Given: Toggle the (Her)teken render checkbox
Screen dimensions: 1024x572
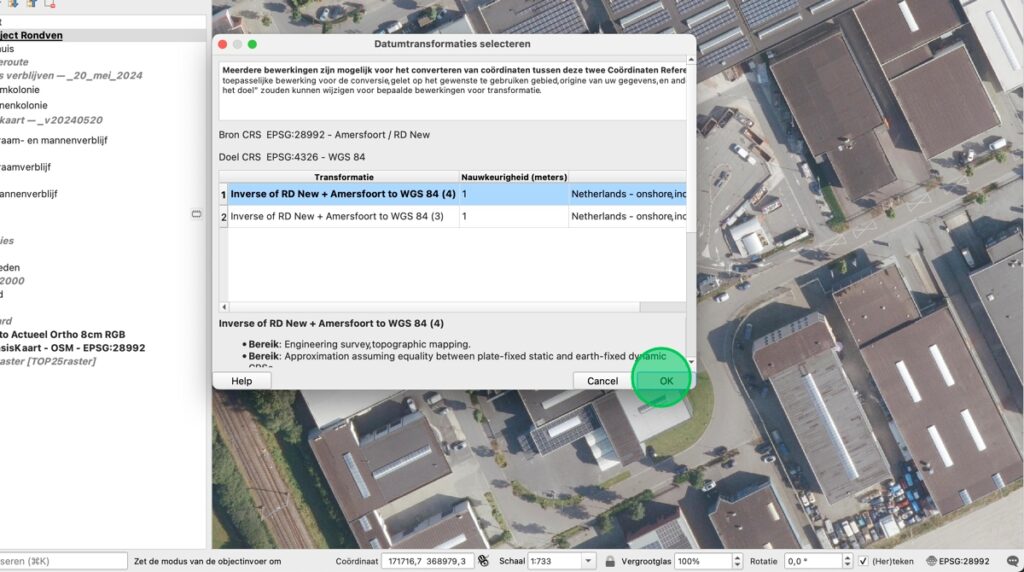Looking at the screenshot, I should (x=864, y=561).
